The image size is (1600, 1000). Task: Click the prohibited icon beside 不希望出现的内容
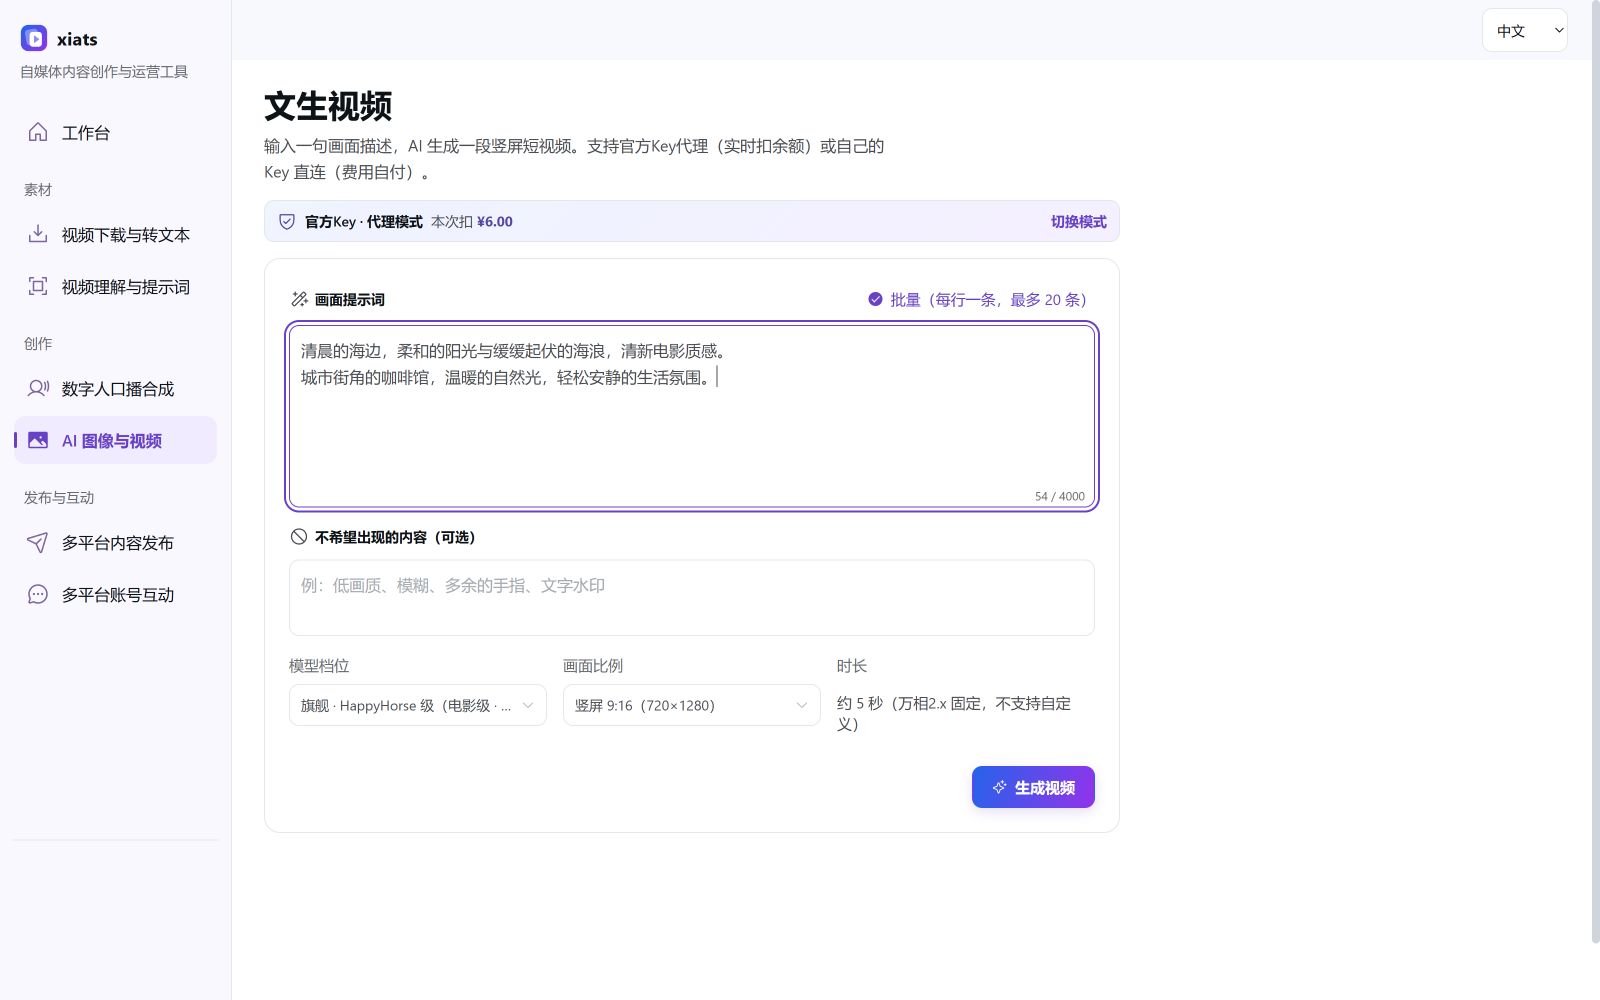(x=299, y=536)
